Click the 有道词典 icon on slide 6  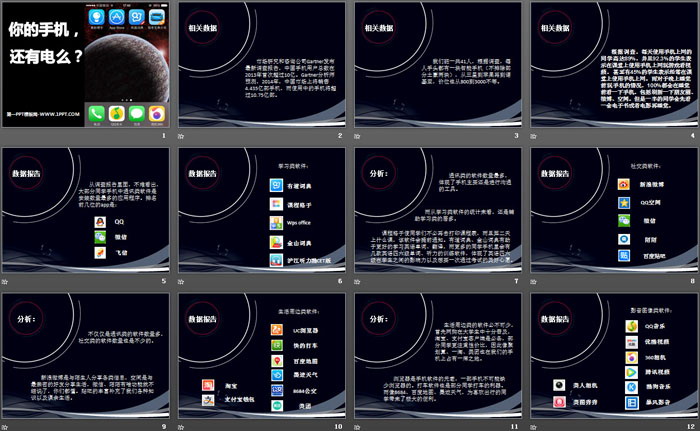(275, 186)
